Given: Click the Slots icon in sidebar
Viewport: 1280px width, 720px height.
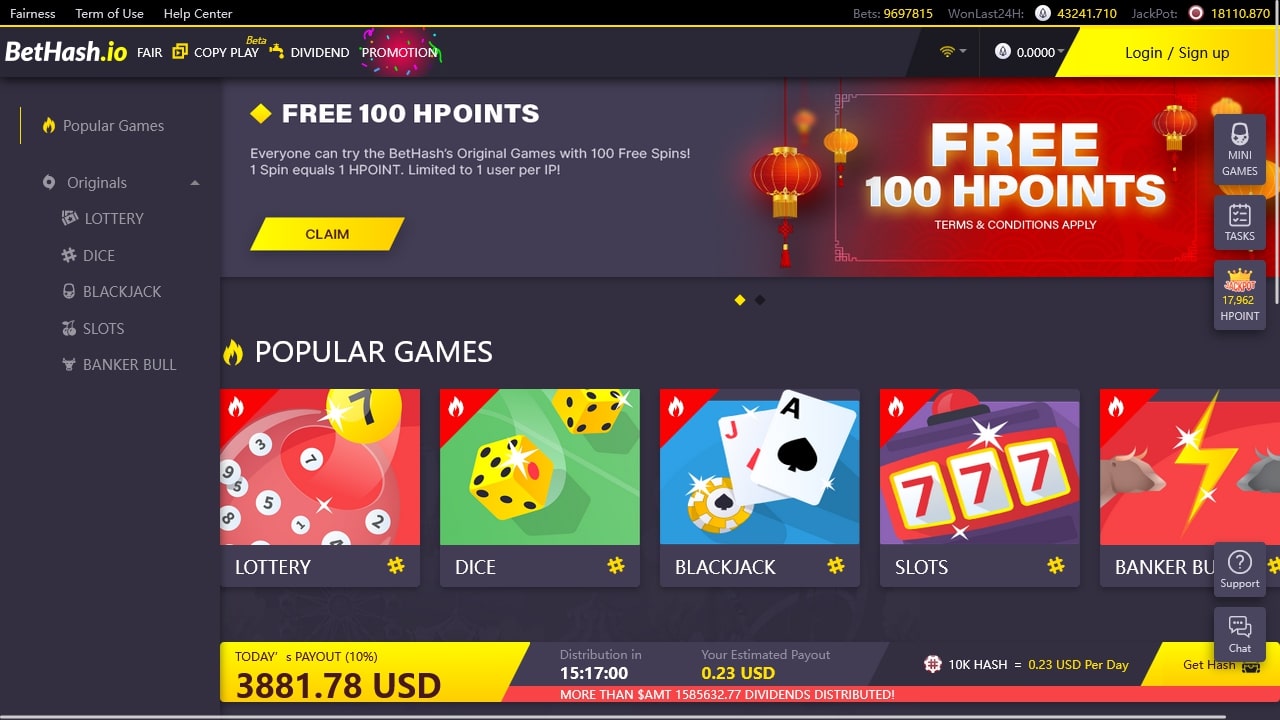Looking at the screenshot, I should (x=69, y=328).
